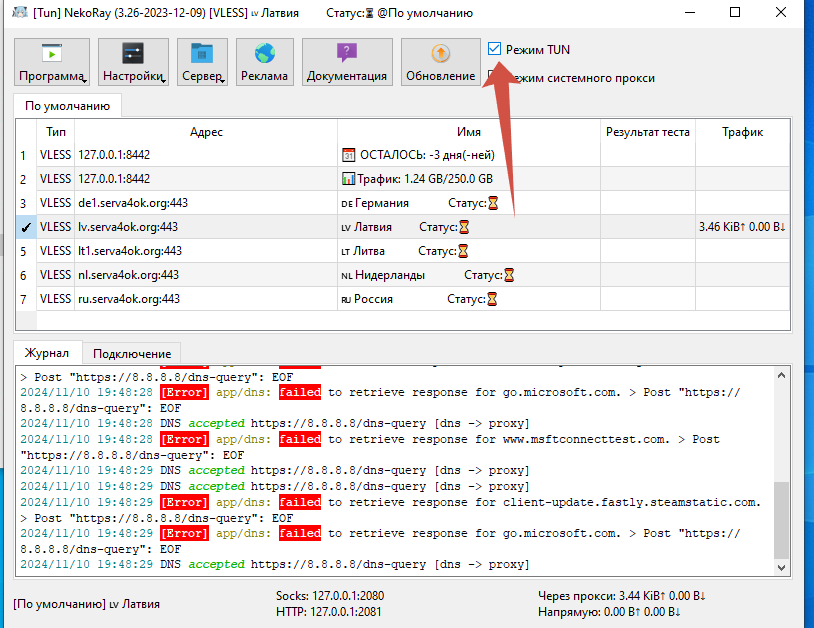Click the traffic chart icon in row 2
This screenshot has height=628, width=814.
[x=348, y=179]
